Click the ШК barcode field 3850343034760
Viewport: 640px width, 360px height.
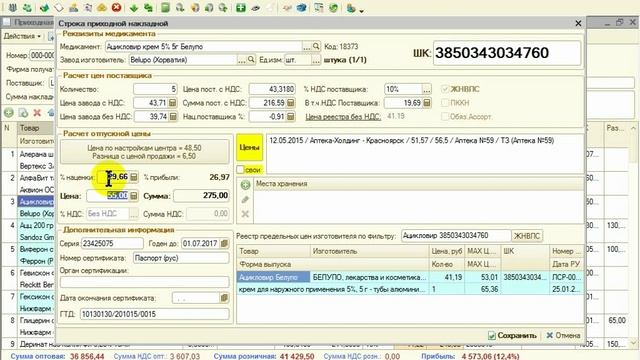point(507,53)
